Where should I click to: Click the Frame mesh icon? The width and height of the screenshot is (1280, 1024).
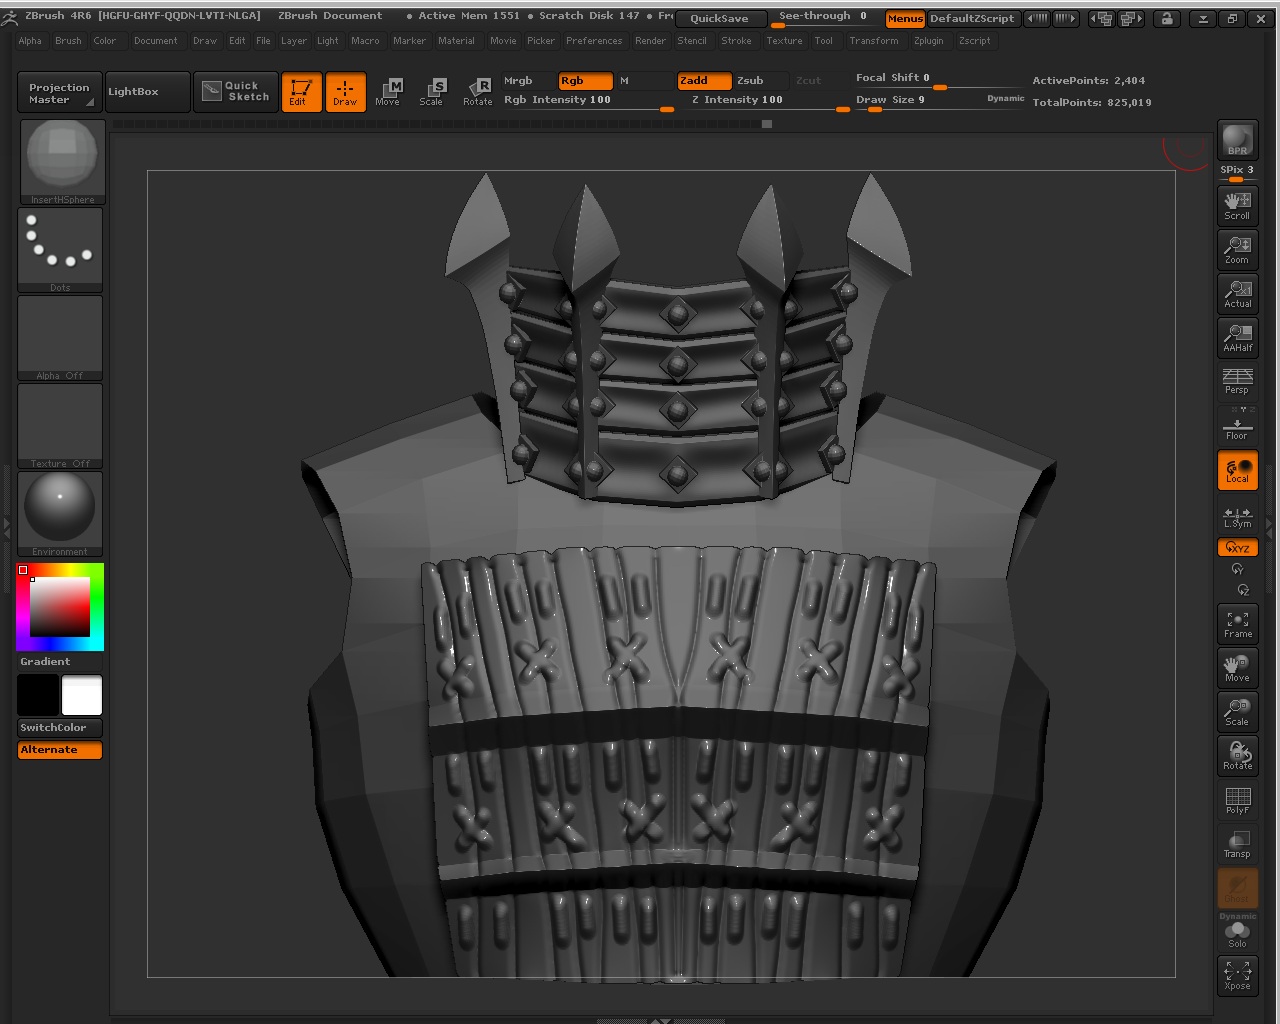click(x=1237, y=624)
